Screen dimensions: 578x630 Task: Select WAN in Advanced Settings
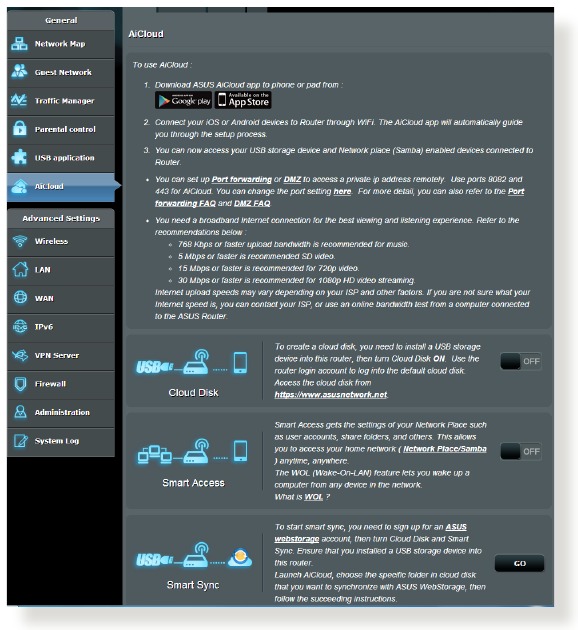[61, 299]
